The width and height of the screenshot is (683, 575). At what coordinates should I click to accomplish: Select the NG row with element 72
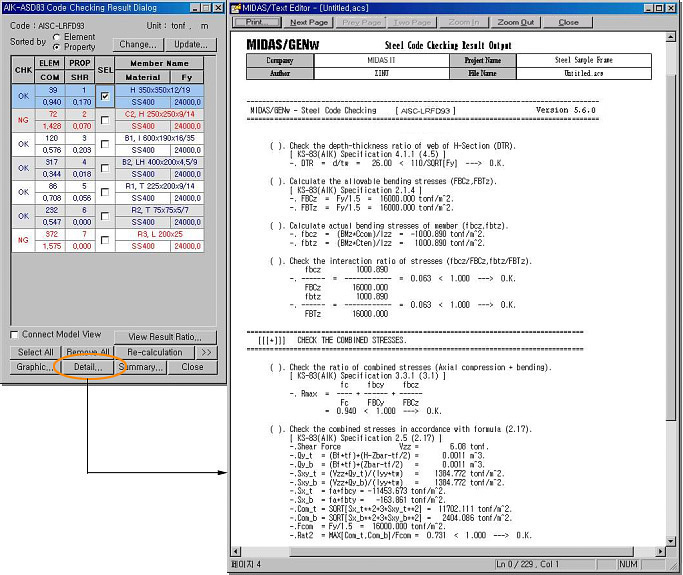coord(107,120)
